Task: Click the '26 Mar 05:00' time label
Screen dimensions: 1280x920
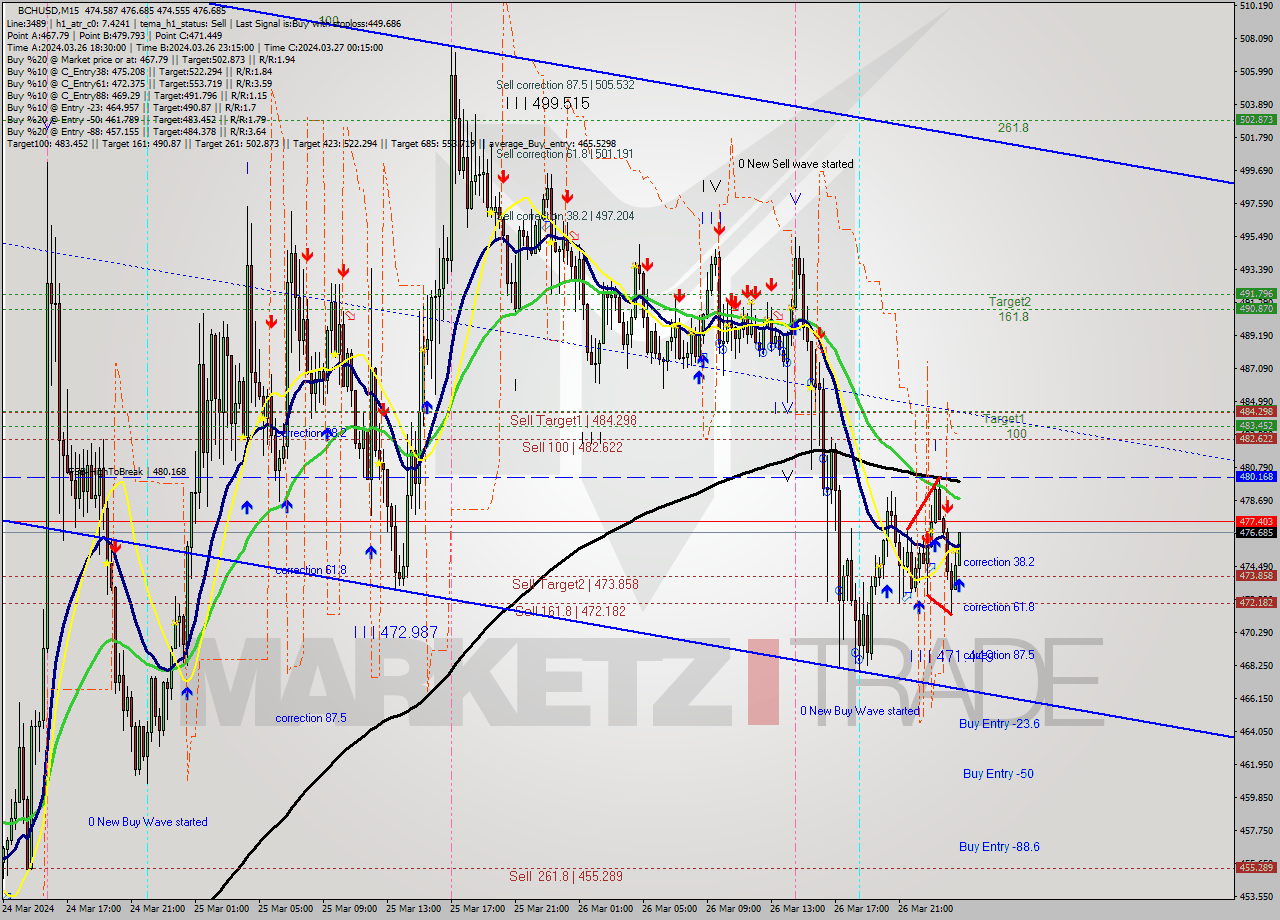Action: tap(669, 909)
